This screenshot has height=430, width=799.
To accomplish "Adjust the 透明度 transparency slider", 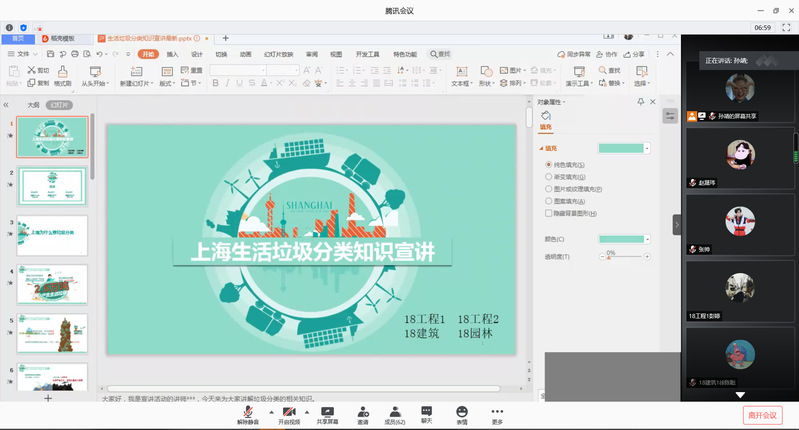I will point(608,256).
